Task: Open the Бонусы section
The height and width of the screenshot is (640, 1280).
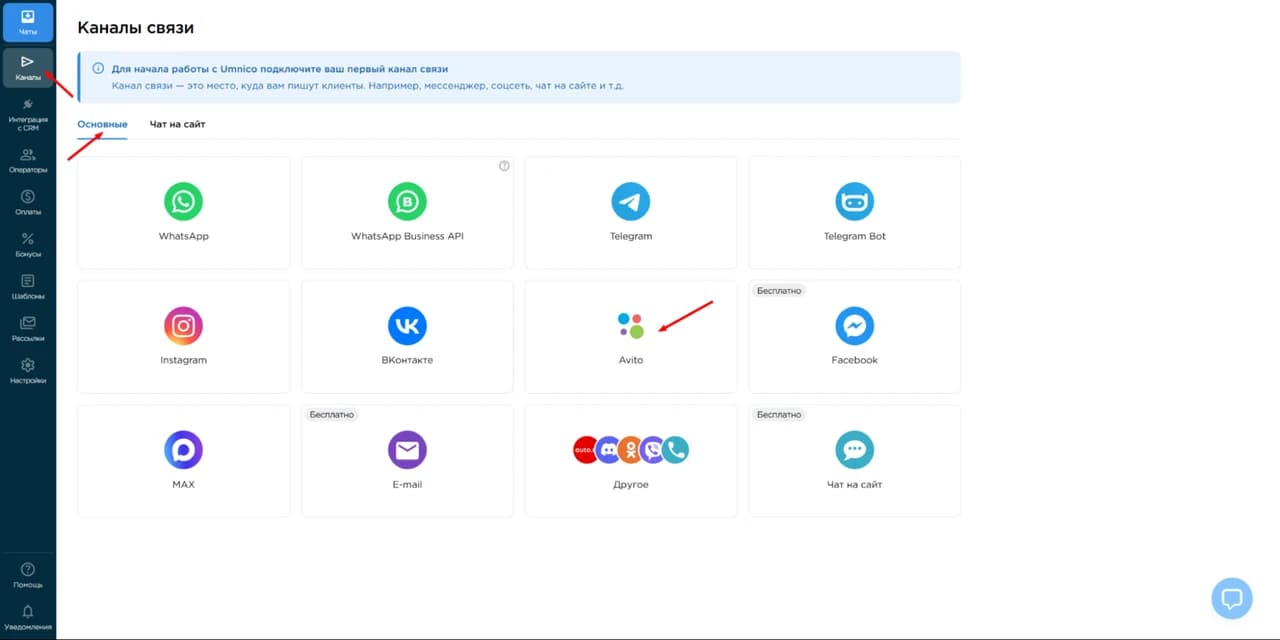Action: (x=28, y=245)
